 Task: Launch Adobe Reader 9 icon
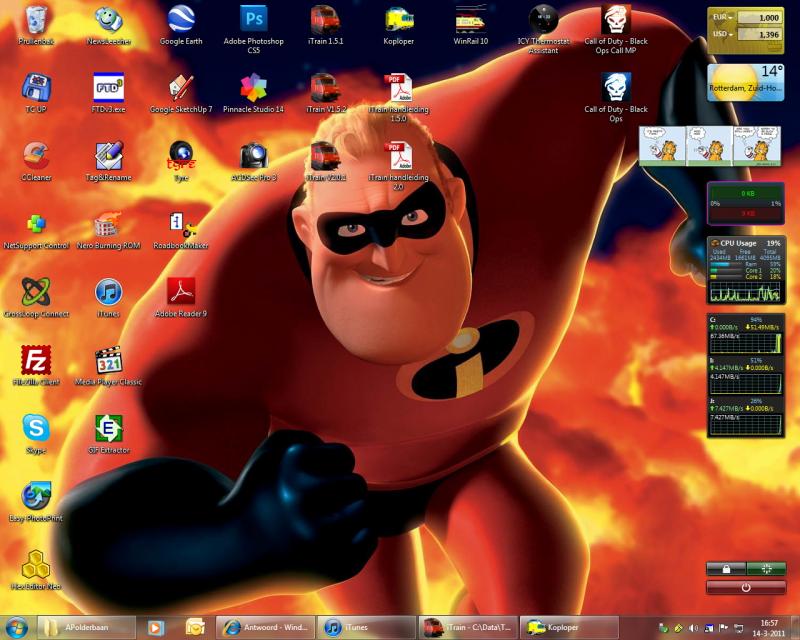point(181,298)
